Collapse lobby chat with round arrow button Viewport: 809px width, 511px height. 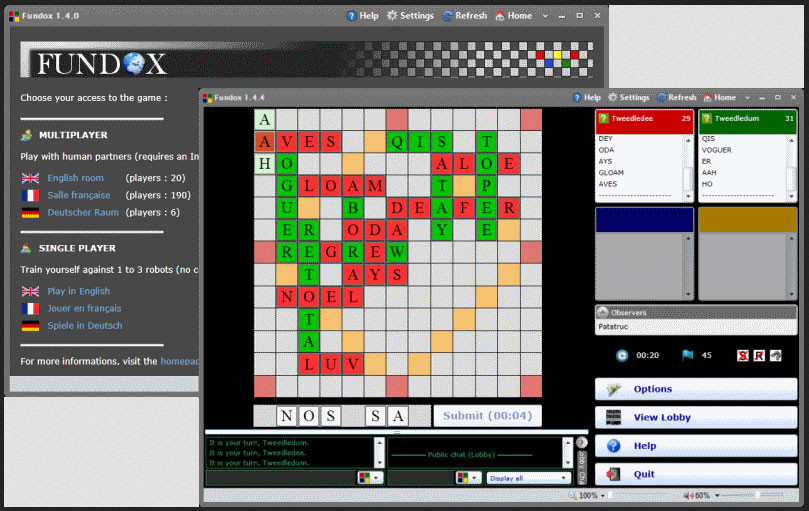[581, 442]
